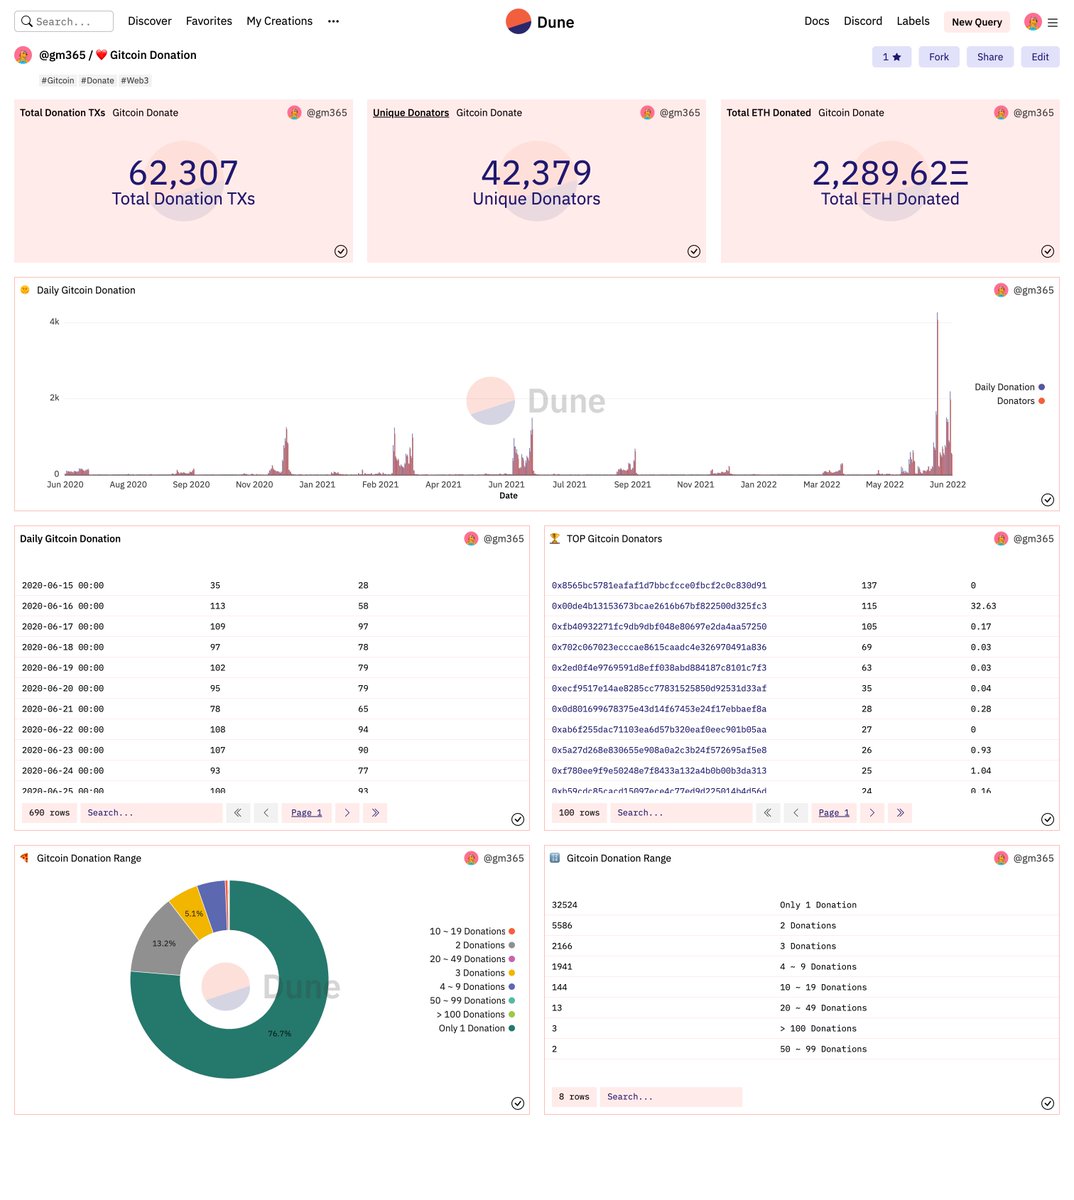The image size is (1074, 1200).
Task: Click the check icon on Total ETH Donated card
Action: pos(1047,251)
